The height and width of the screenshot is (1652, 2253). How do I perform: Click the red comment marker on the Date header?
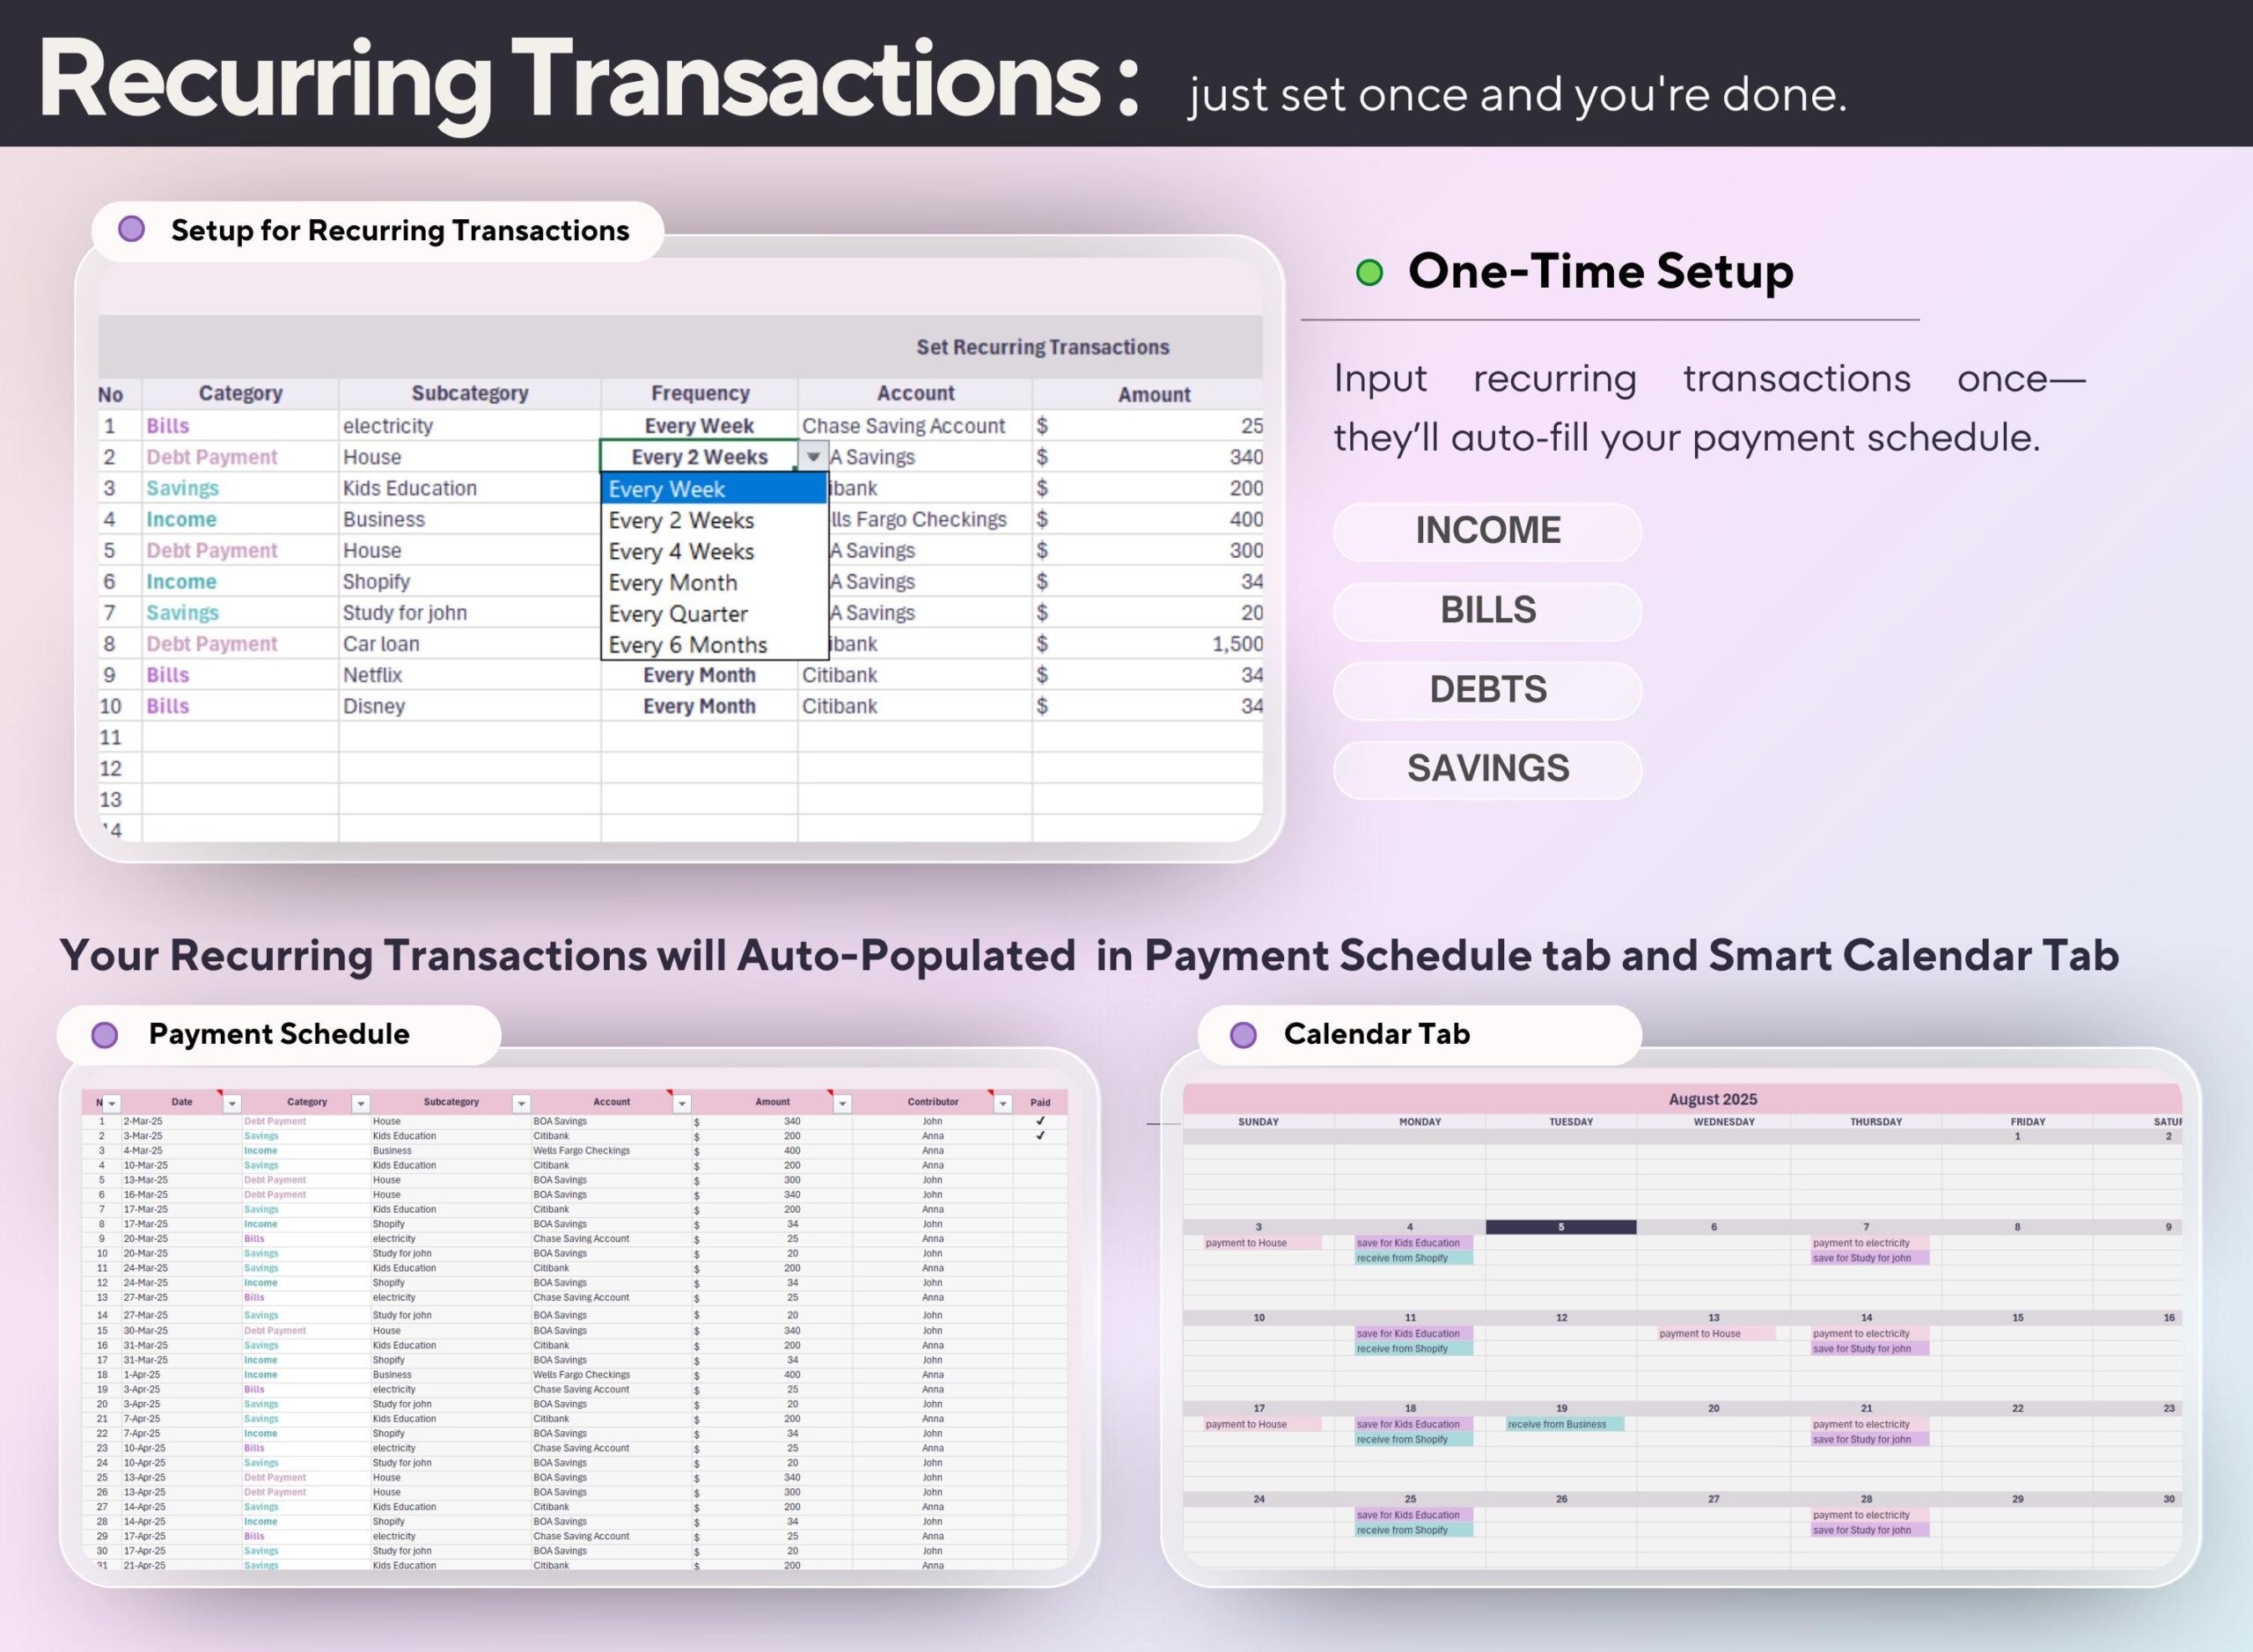(218, 1094)
